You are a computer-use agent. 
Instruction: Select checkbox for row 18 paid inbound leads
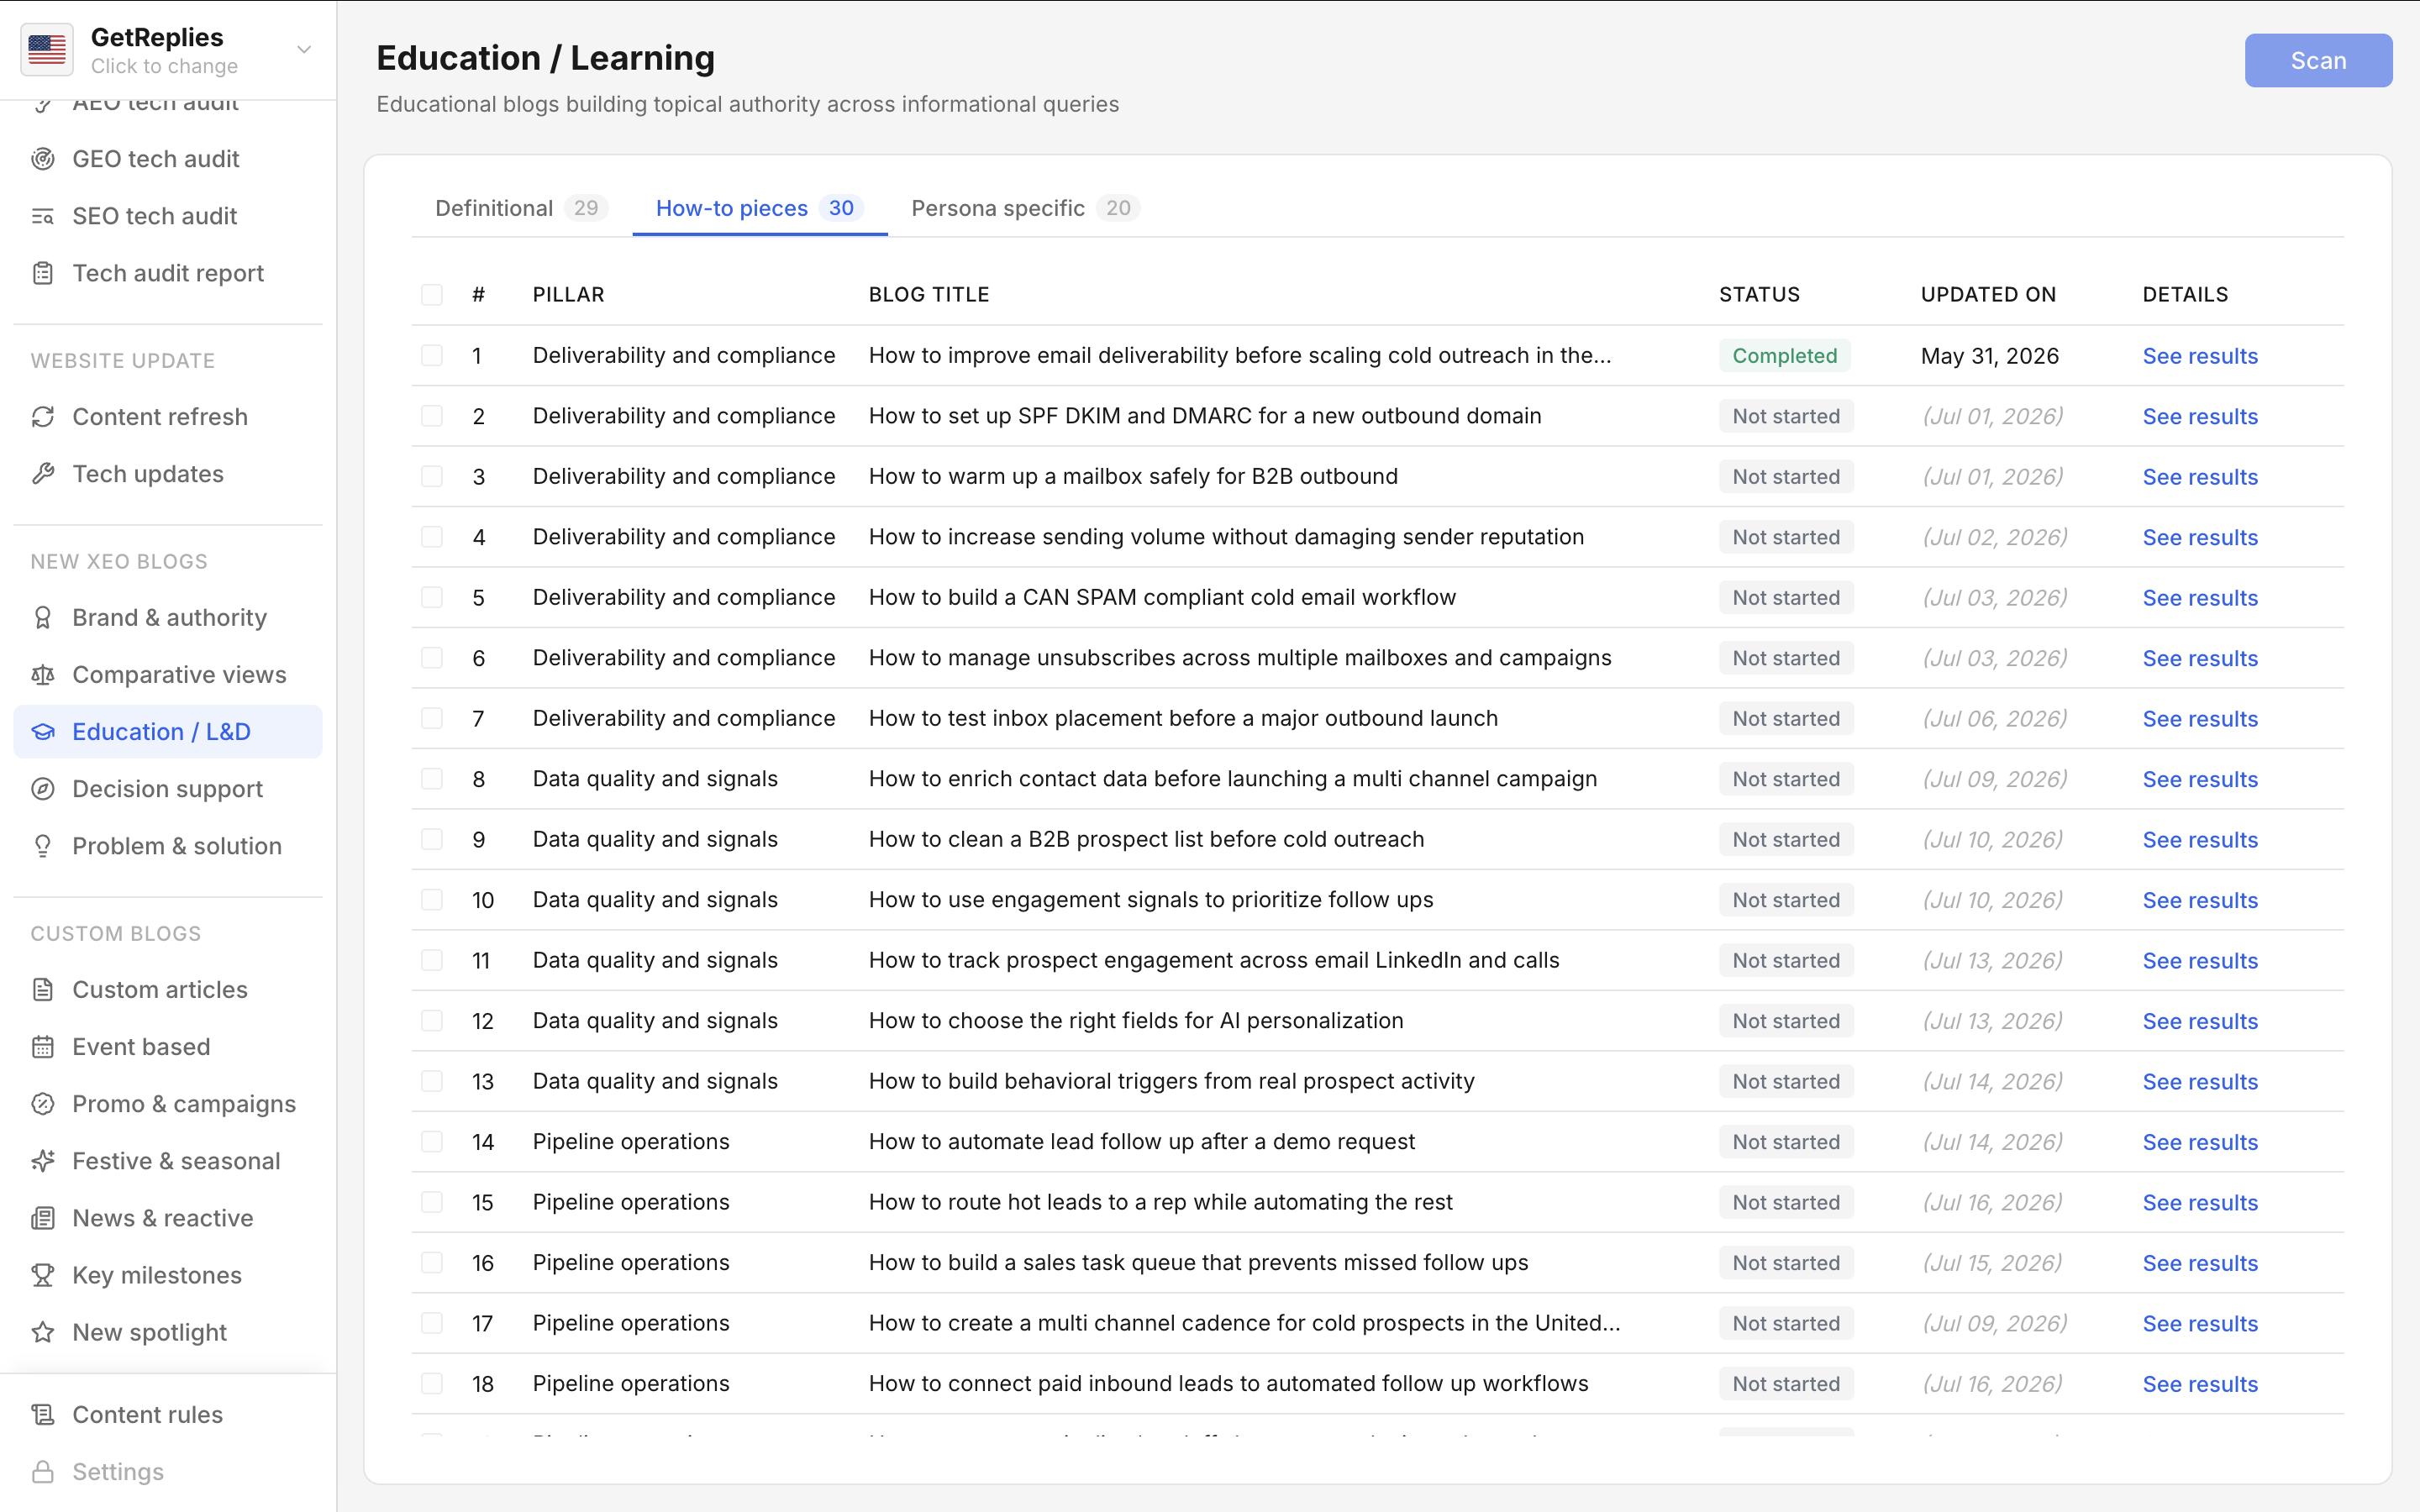(432, 1384)
